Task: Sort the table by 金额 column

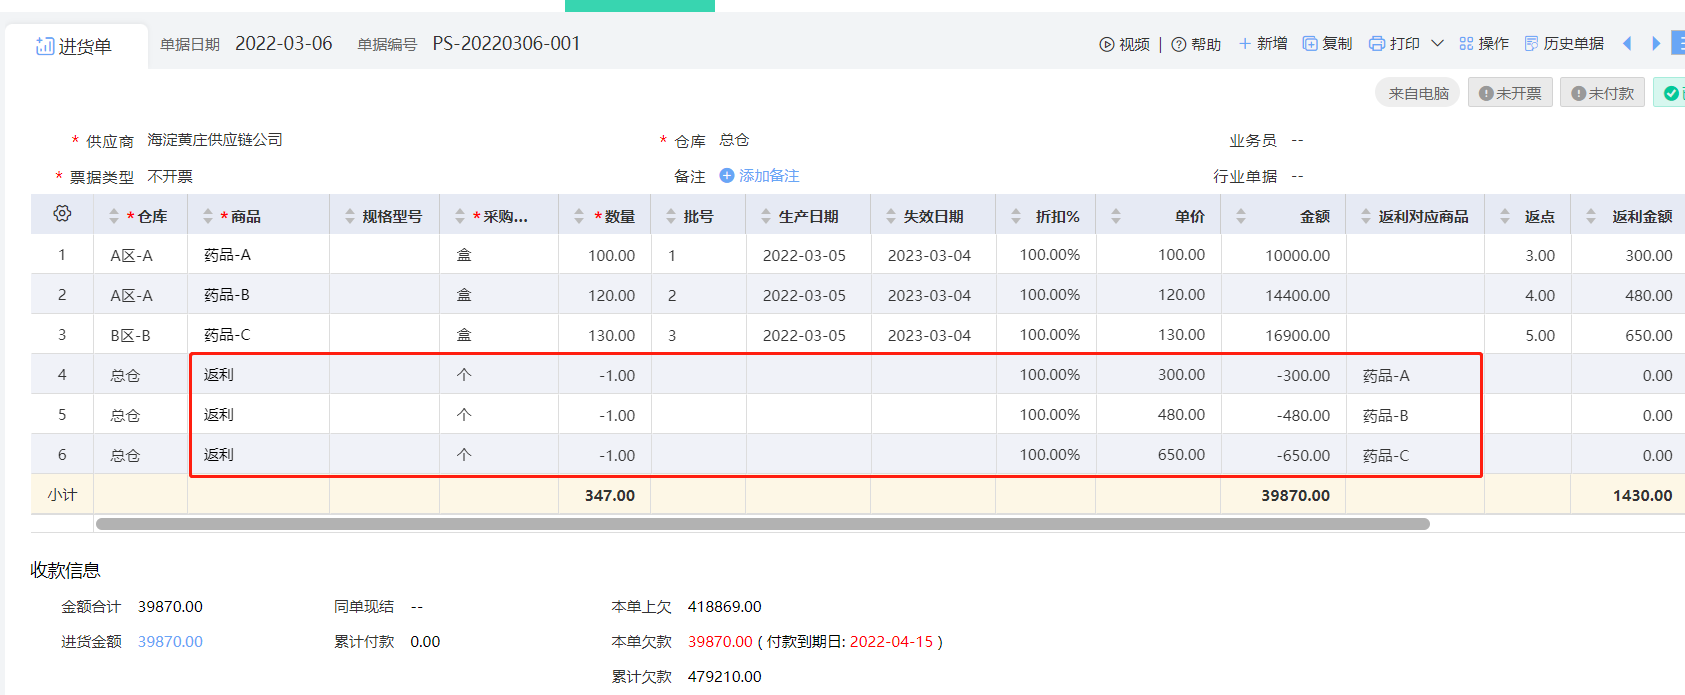Action: point(1241,216)
